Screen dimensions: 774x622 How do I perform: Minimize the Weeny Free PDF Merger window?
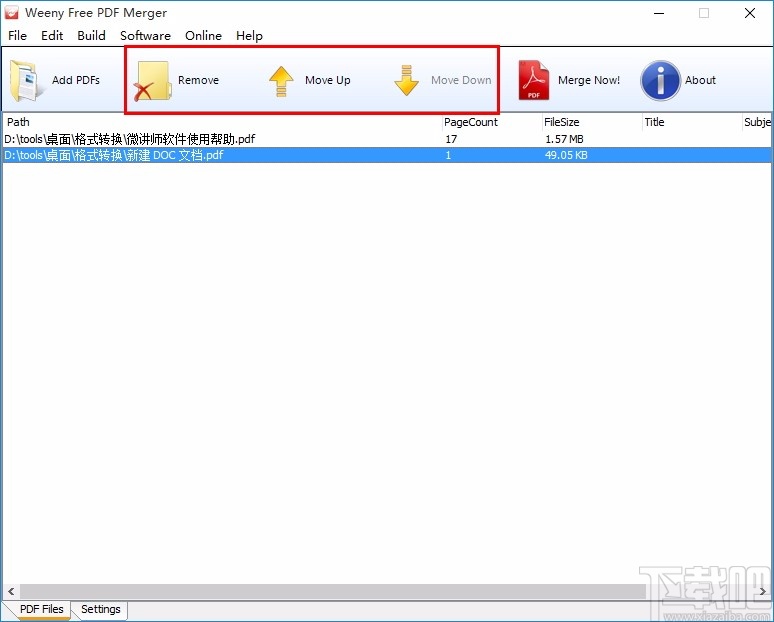(x=658, y=13)
